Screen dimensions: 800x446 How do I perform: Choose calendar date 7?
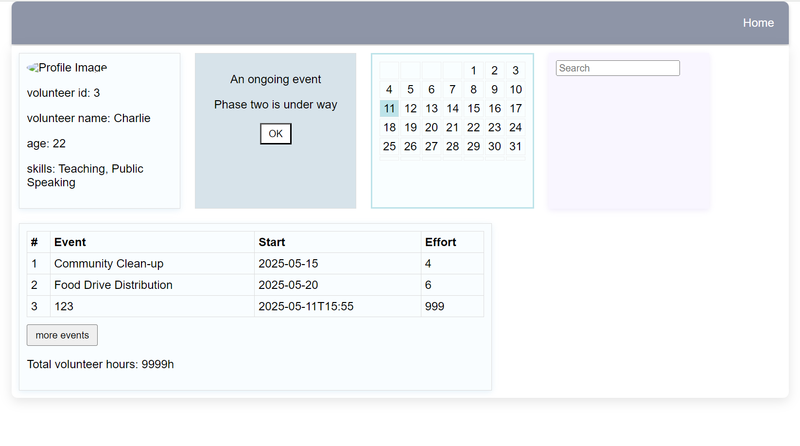[x=453, y=89]
